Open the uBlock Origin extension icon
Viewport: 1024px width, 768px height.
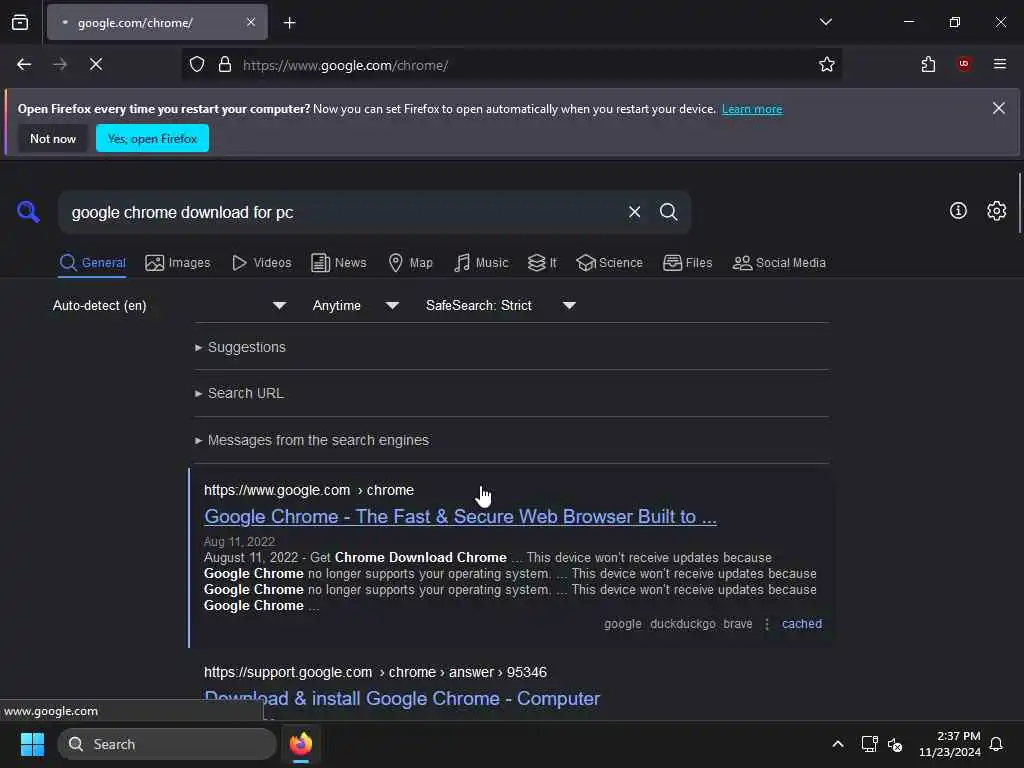point(964,63)
